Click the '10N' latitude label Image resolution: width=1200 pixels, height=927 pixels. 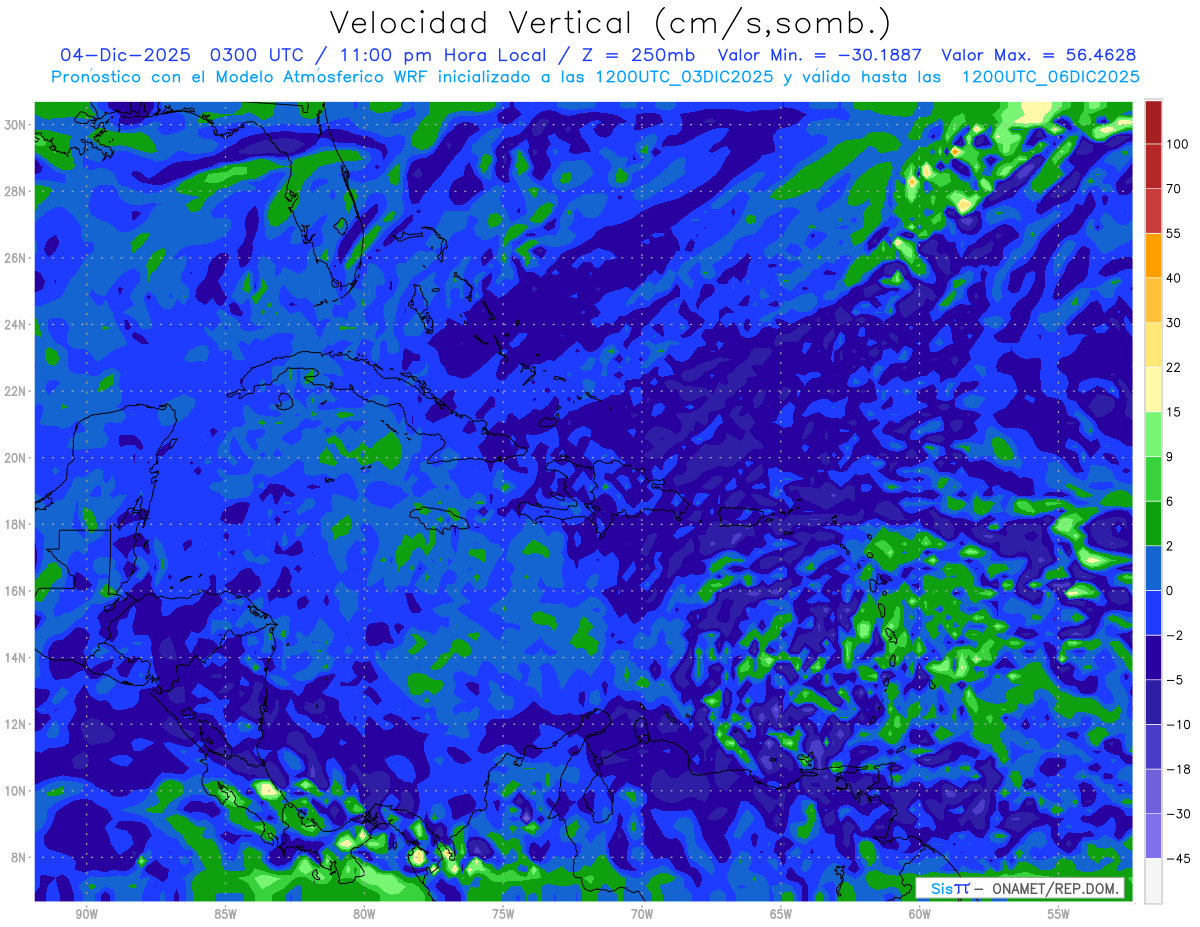coord(15,791)
